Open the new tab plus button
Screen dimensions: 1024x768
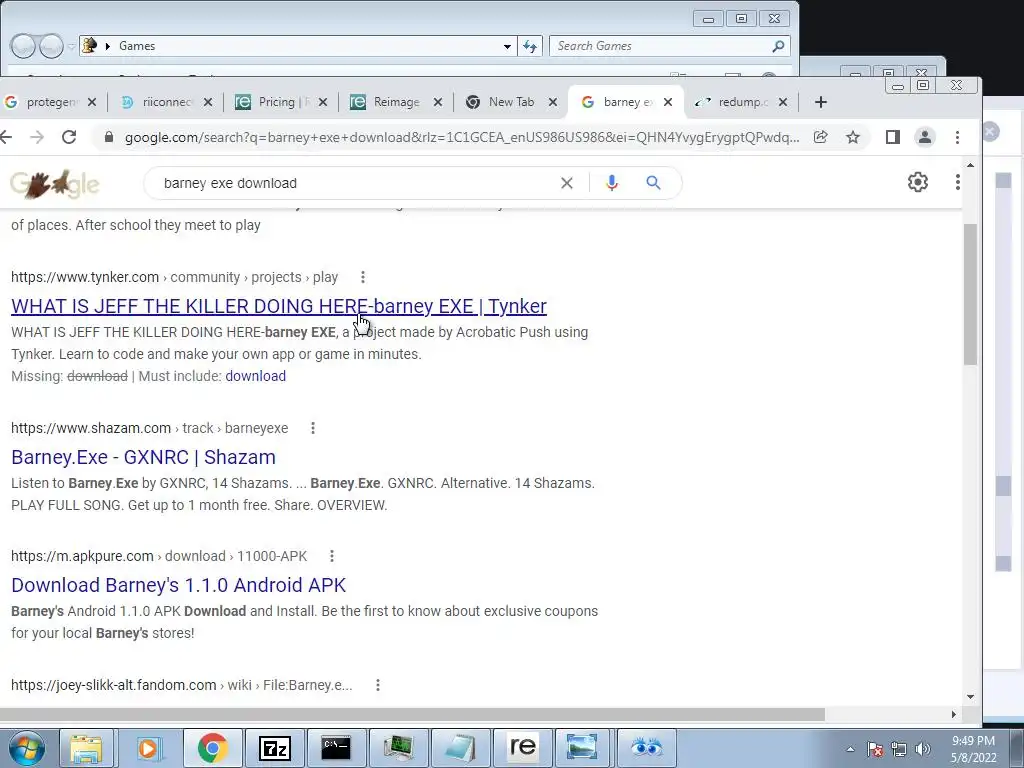point(821,103)
